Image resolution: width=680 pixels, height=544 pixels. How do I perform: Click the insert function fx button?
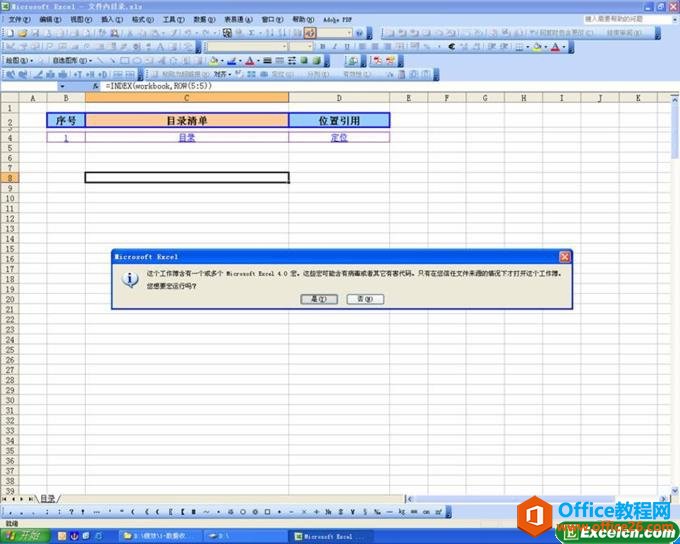[x=96, y=86]
